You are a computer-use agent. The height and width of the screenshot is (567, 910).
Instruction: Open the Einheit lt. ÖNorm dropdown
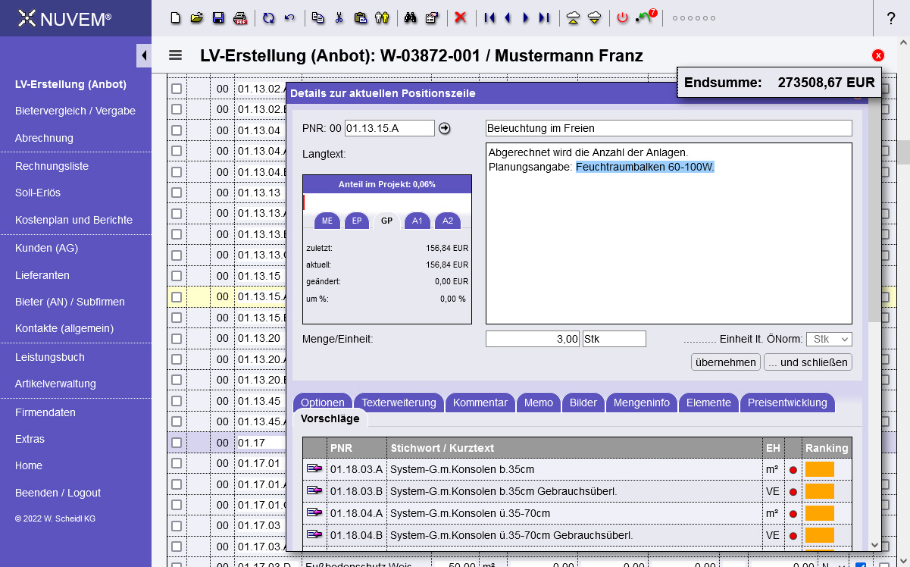pyautogui.click(x=828, y=340)
